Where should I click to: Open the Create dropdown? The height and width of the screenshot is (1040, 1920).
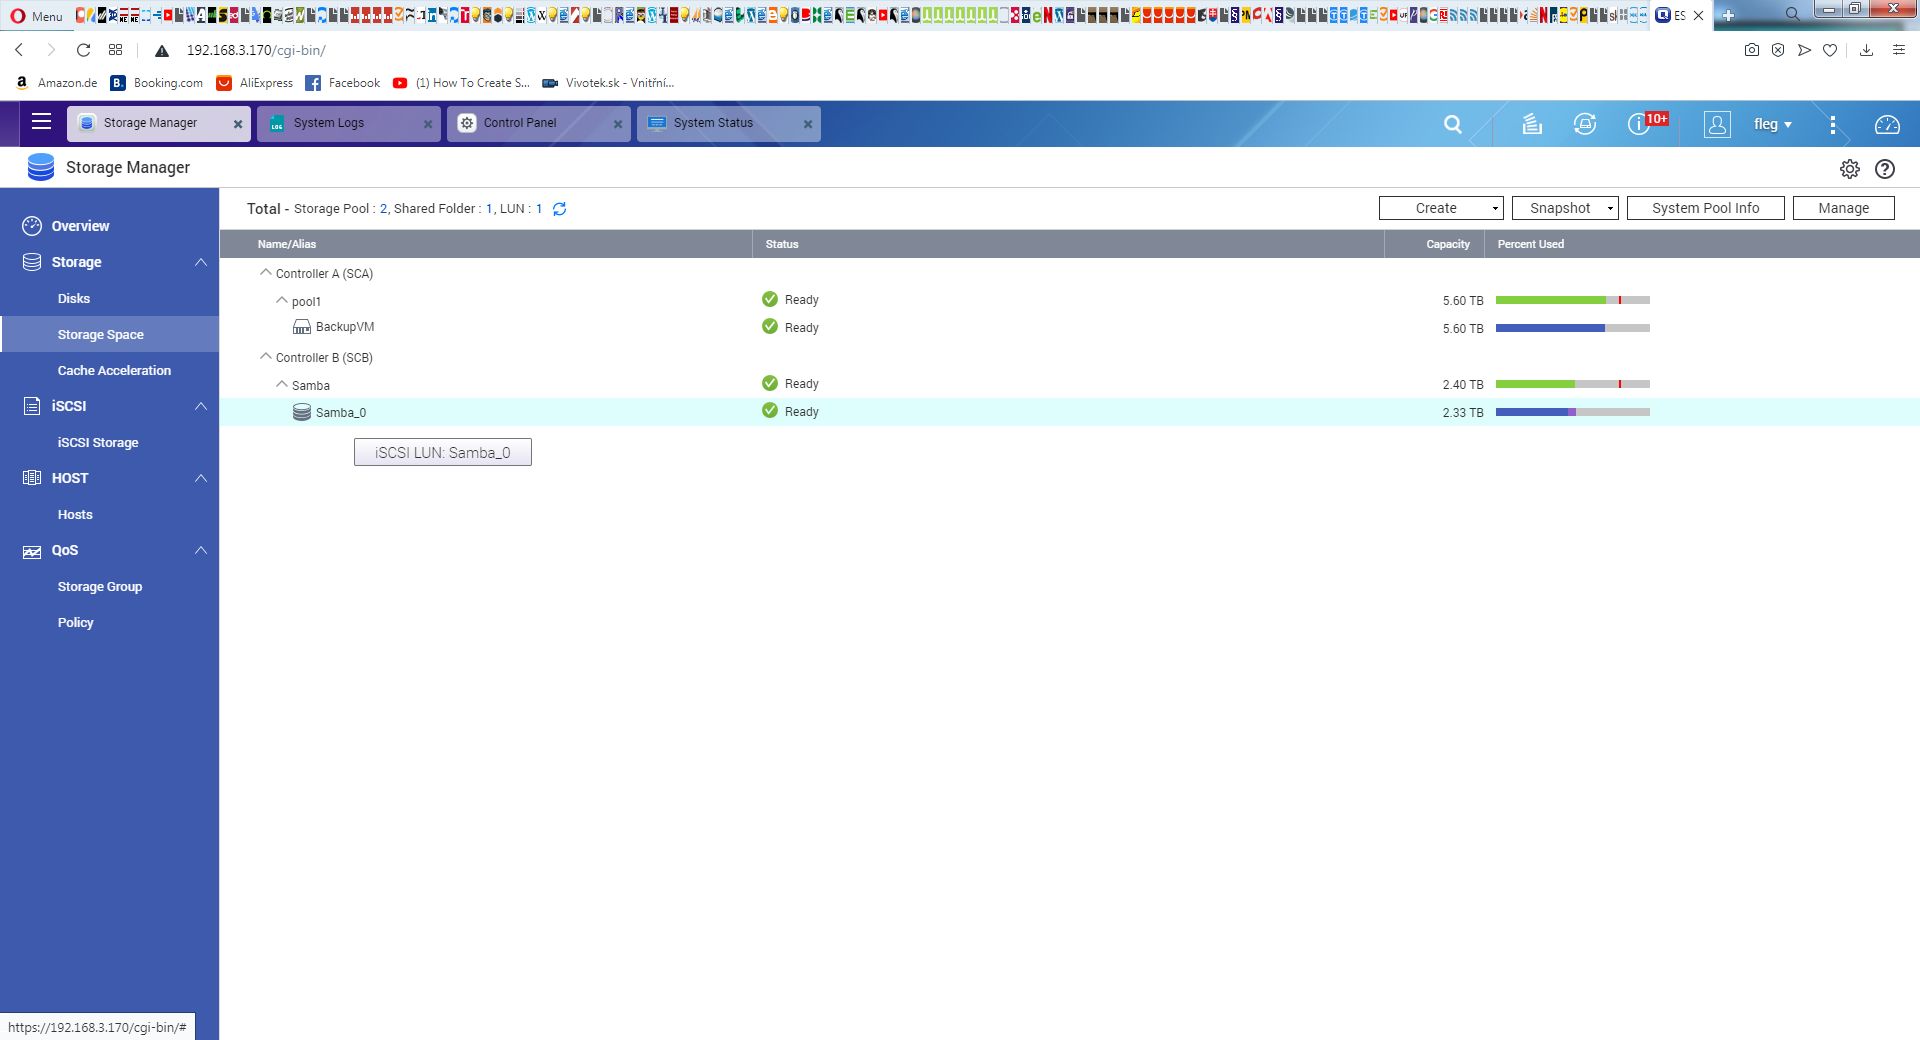[1441, 208]
